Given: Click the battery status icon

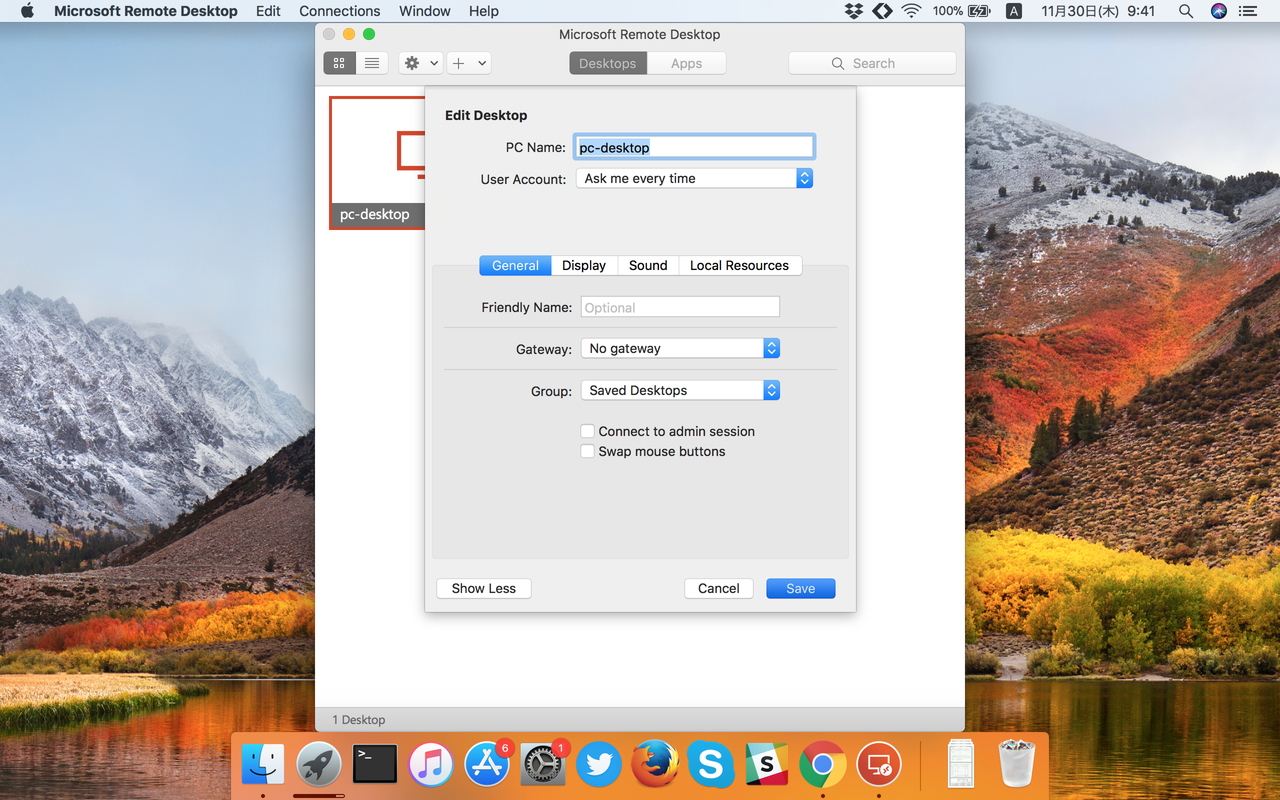Looking at the screenshot, I should tap(980, 11).
